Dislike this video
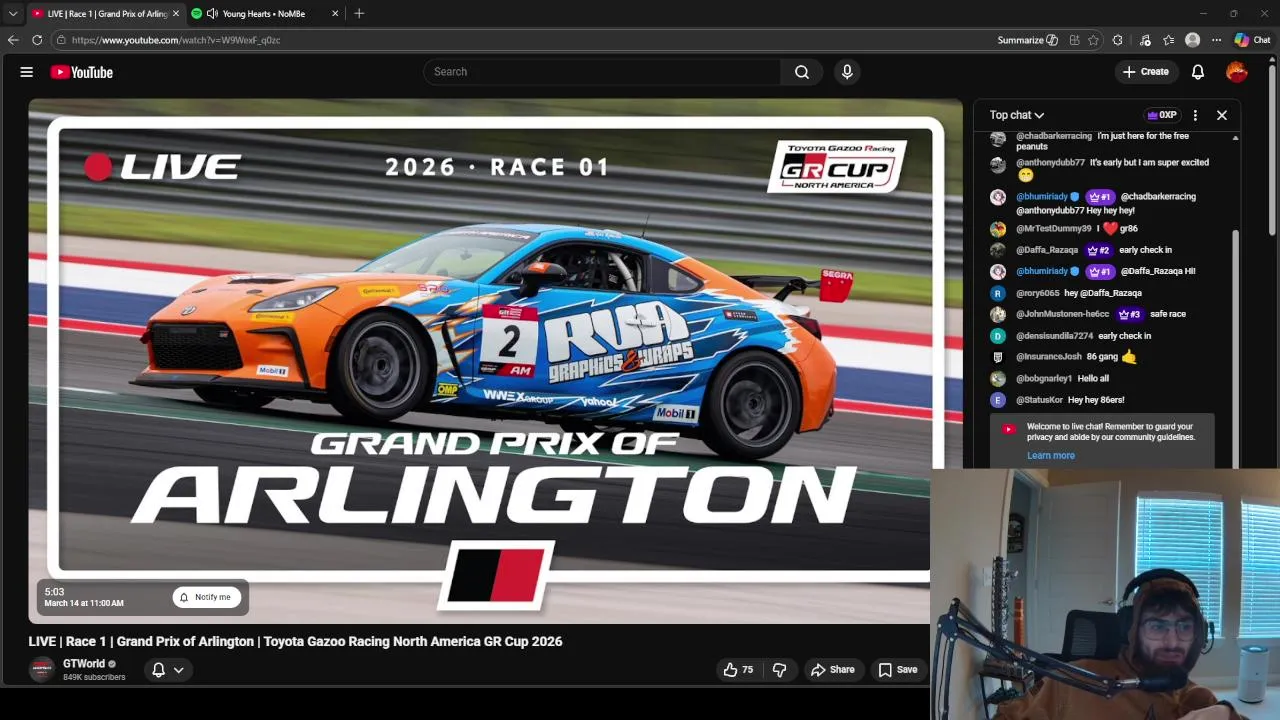The height and width of the screenshot is (720, 1280). pos(780,670)
